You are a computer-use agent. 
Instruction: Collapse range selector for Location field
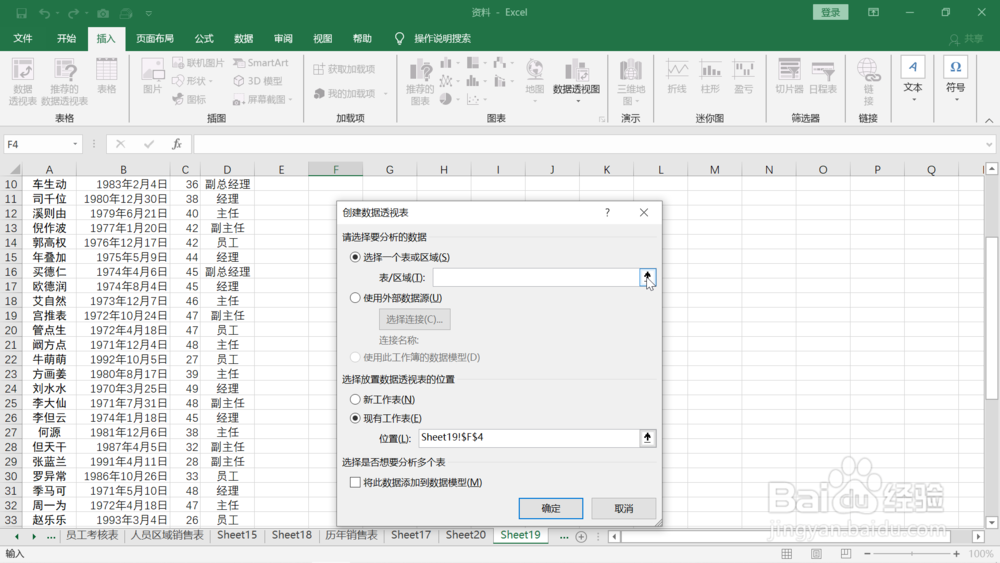(647, 437)
